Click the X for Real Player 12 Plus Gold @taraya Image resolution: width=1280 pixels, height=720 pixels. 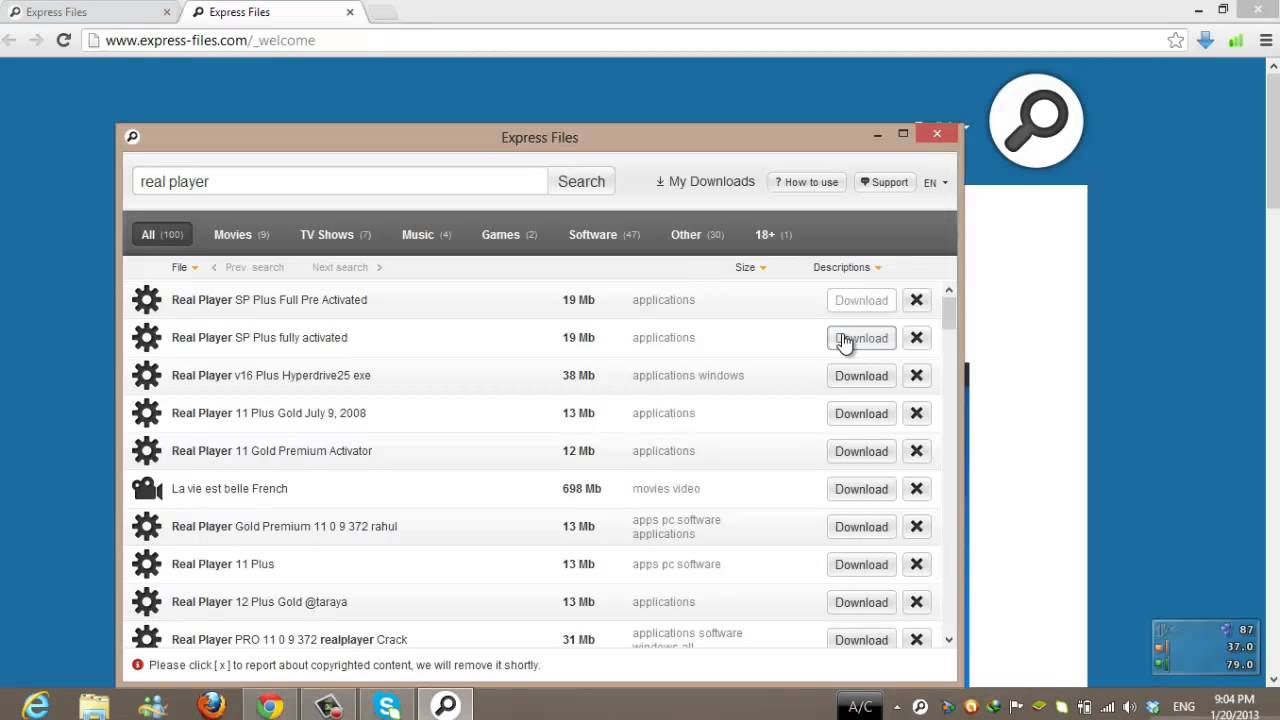coord(916,602)
